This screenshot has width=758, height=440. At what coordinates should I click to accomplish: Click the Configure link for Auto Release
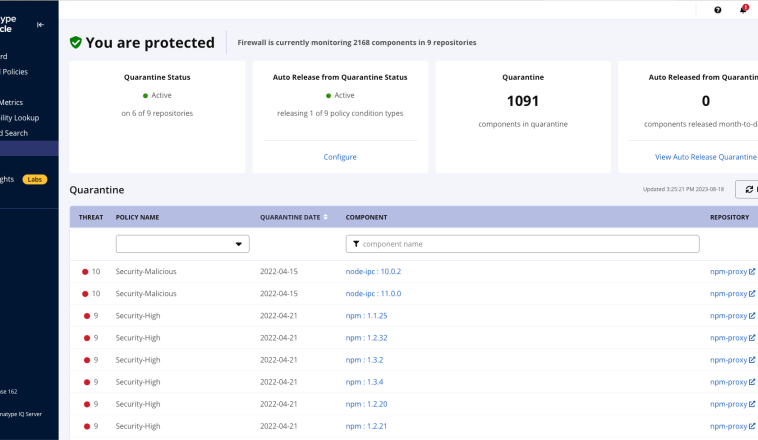pyautogui.click(x=340, y=157)
